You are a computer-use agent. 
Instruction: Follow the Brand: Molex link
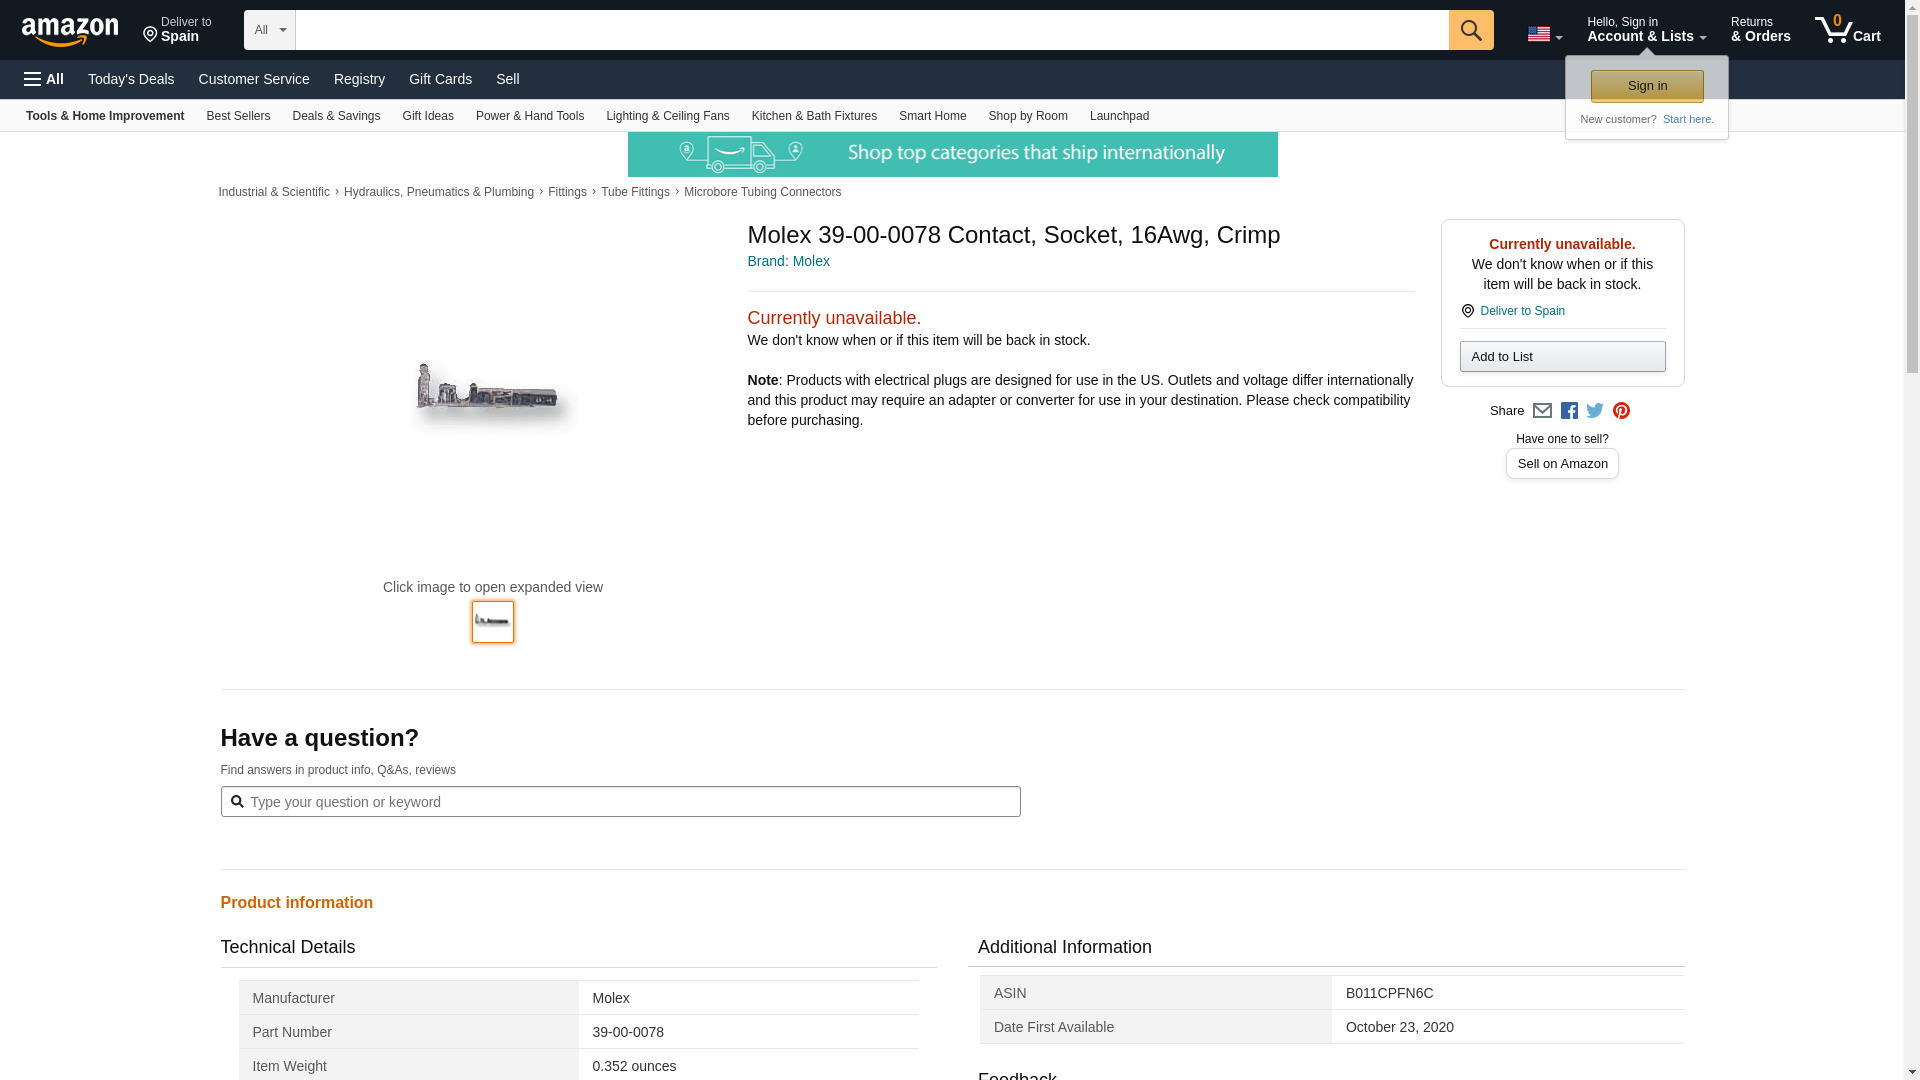tap(788, 261)
